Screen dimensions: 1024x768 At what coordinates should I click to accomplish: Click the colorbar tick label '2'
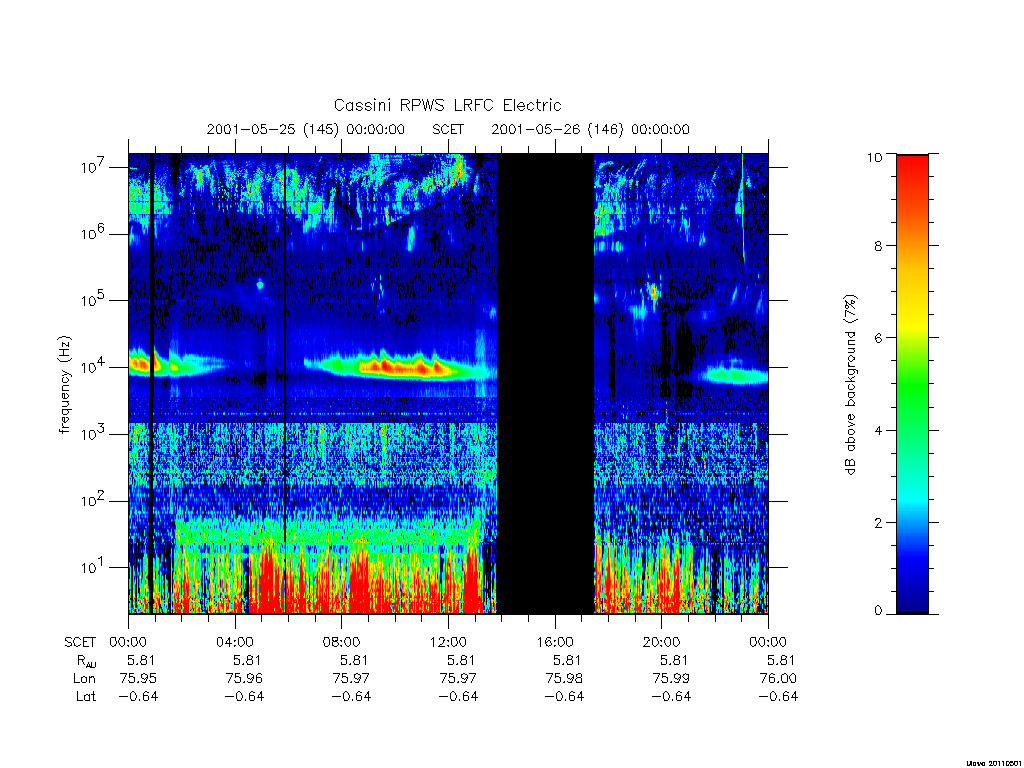[878, 522]
